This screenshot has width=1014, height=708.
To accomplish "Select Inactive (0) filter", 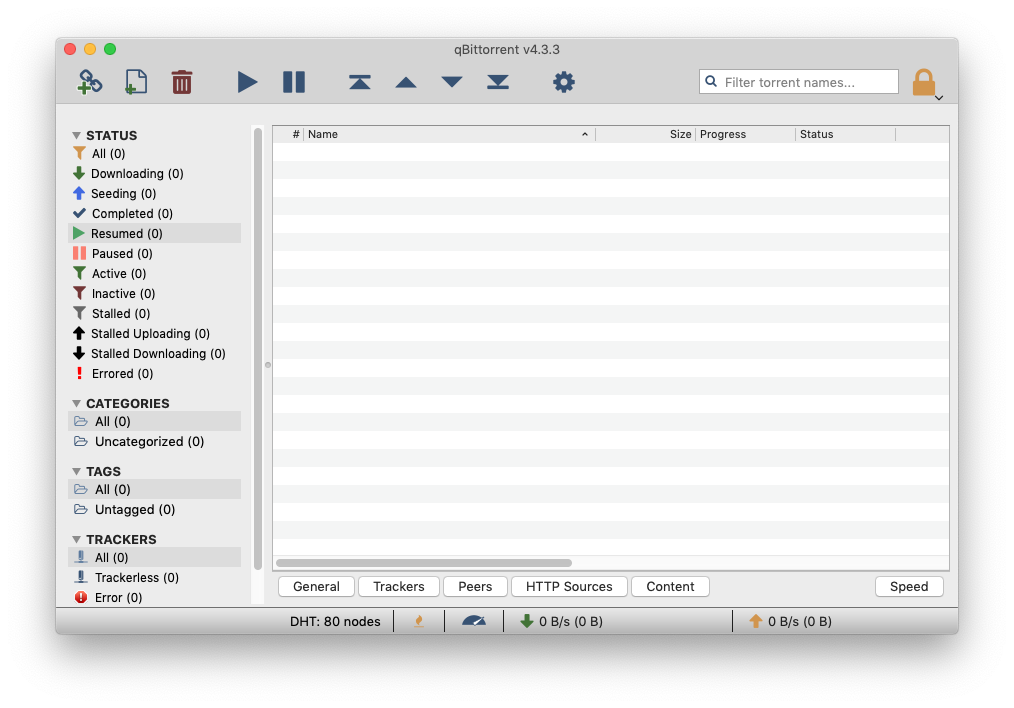I will (154, 294).
